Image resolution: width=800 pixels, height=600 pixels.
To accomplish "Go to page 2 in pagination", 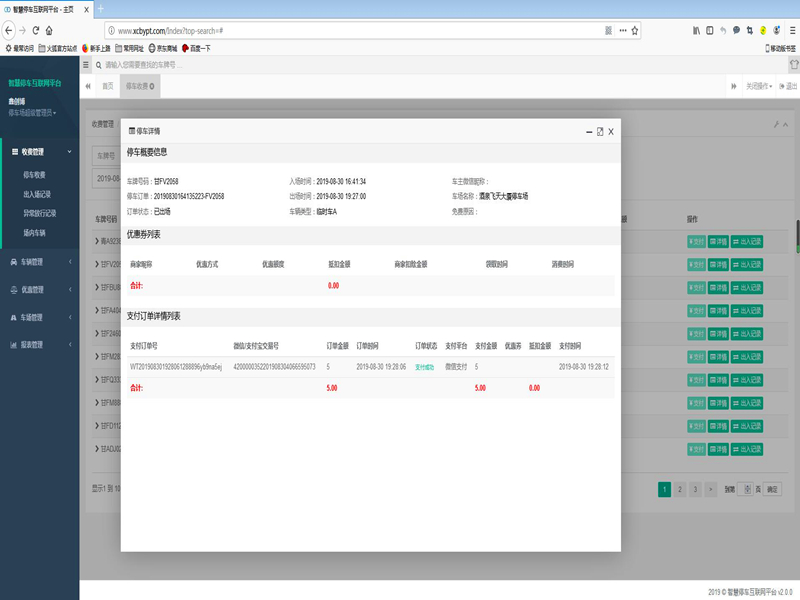I will 680,489.
